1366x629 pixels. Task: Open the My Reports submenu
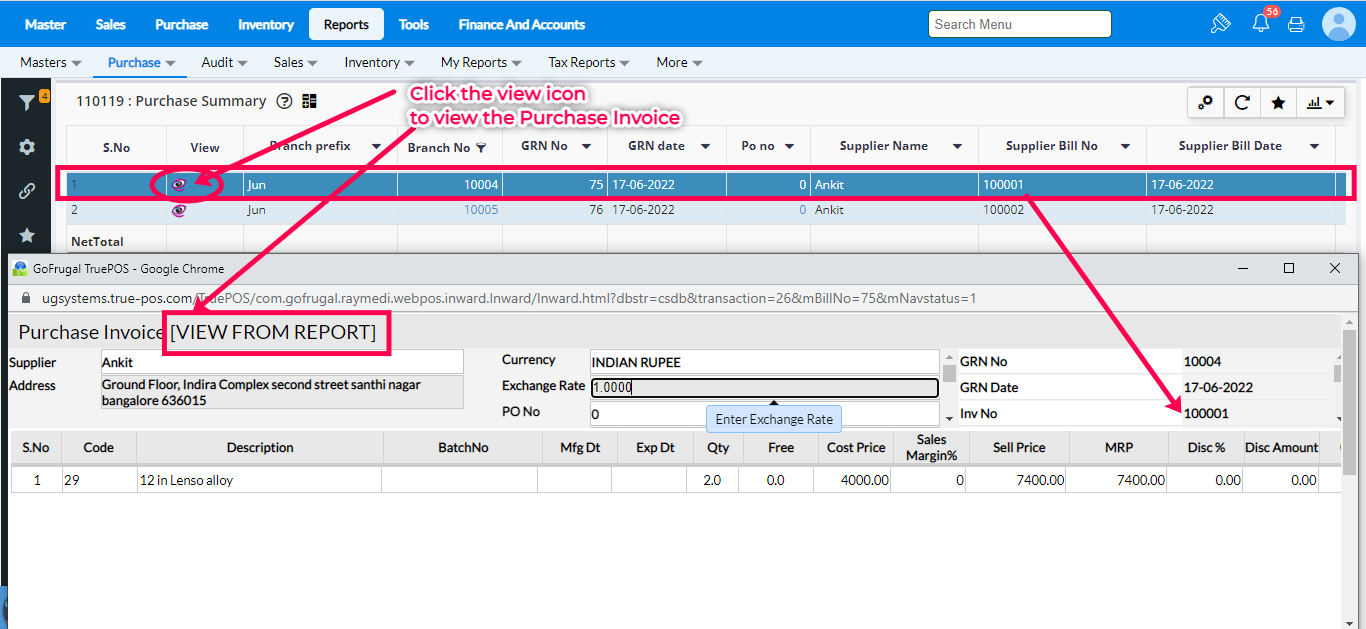(x=481, y=62)
